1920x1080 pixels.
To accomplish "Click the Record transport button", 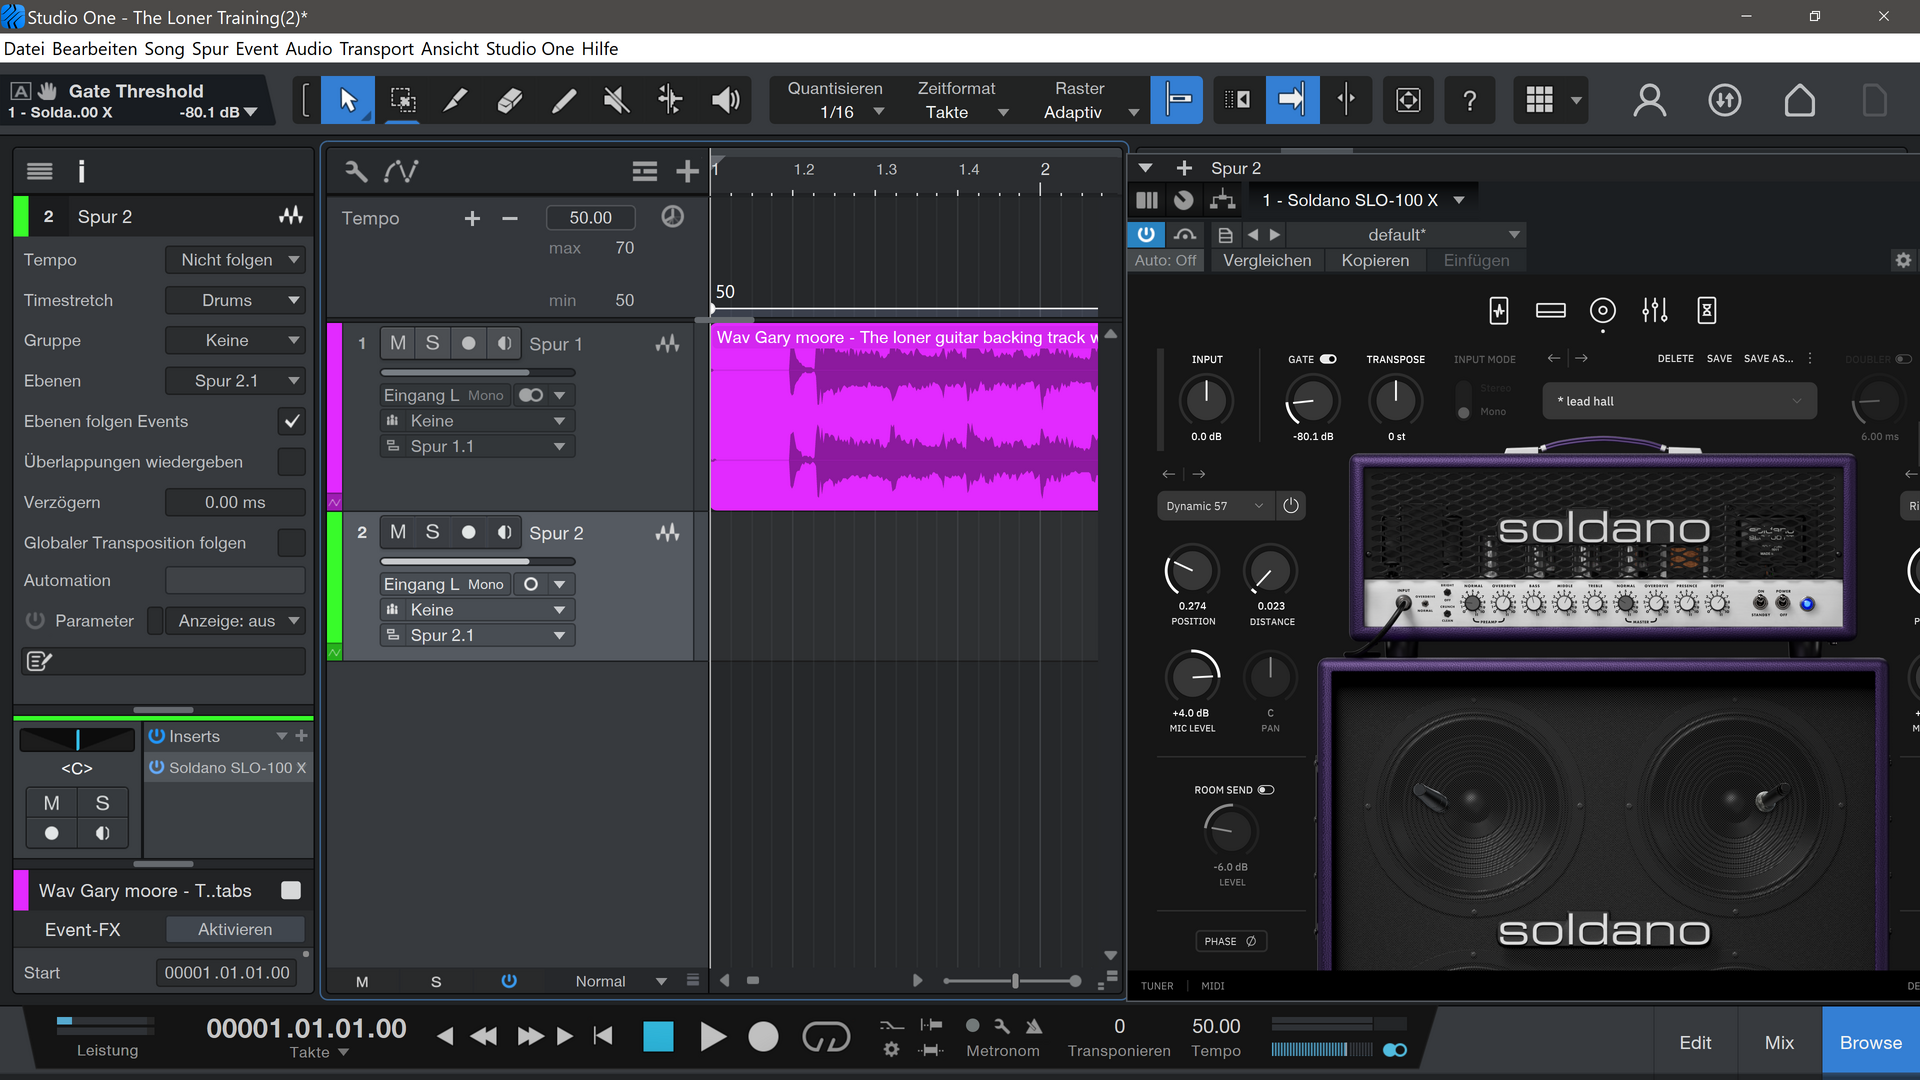I will pyautogui.click(x=763, y=1037).
